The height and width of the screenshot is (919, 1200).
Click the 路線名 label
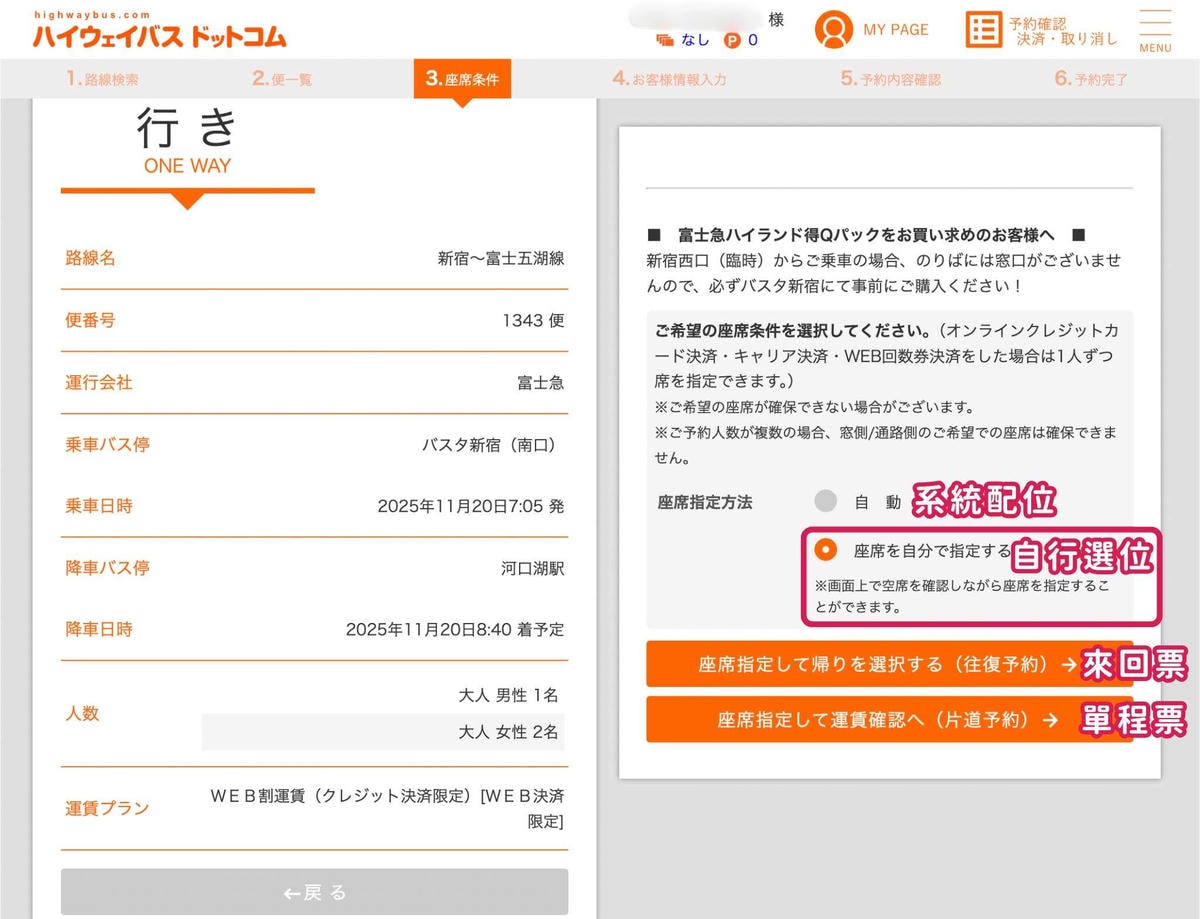pyautogui.click(x=90, y=258)
